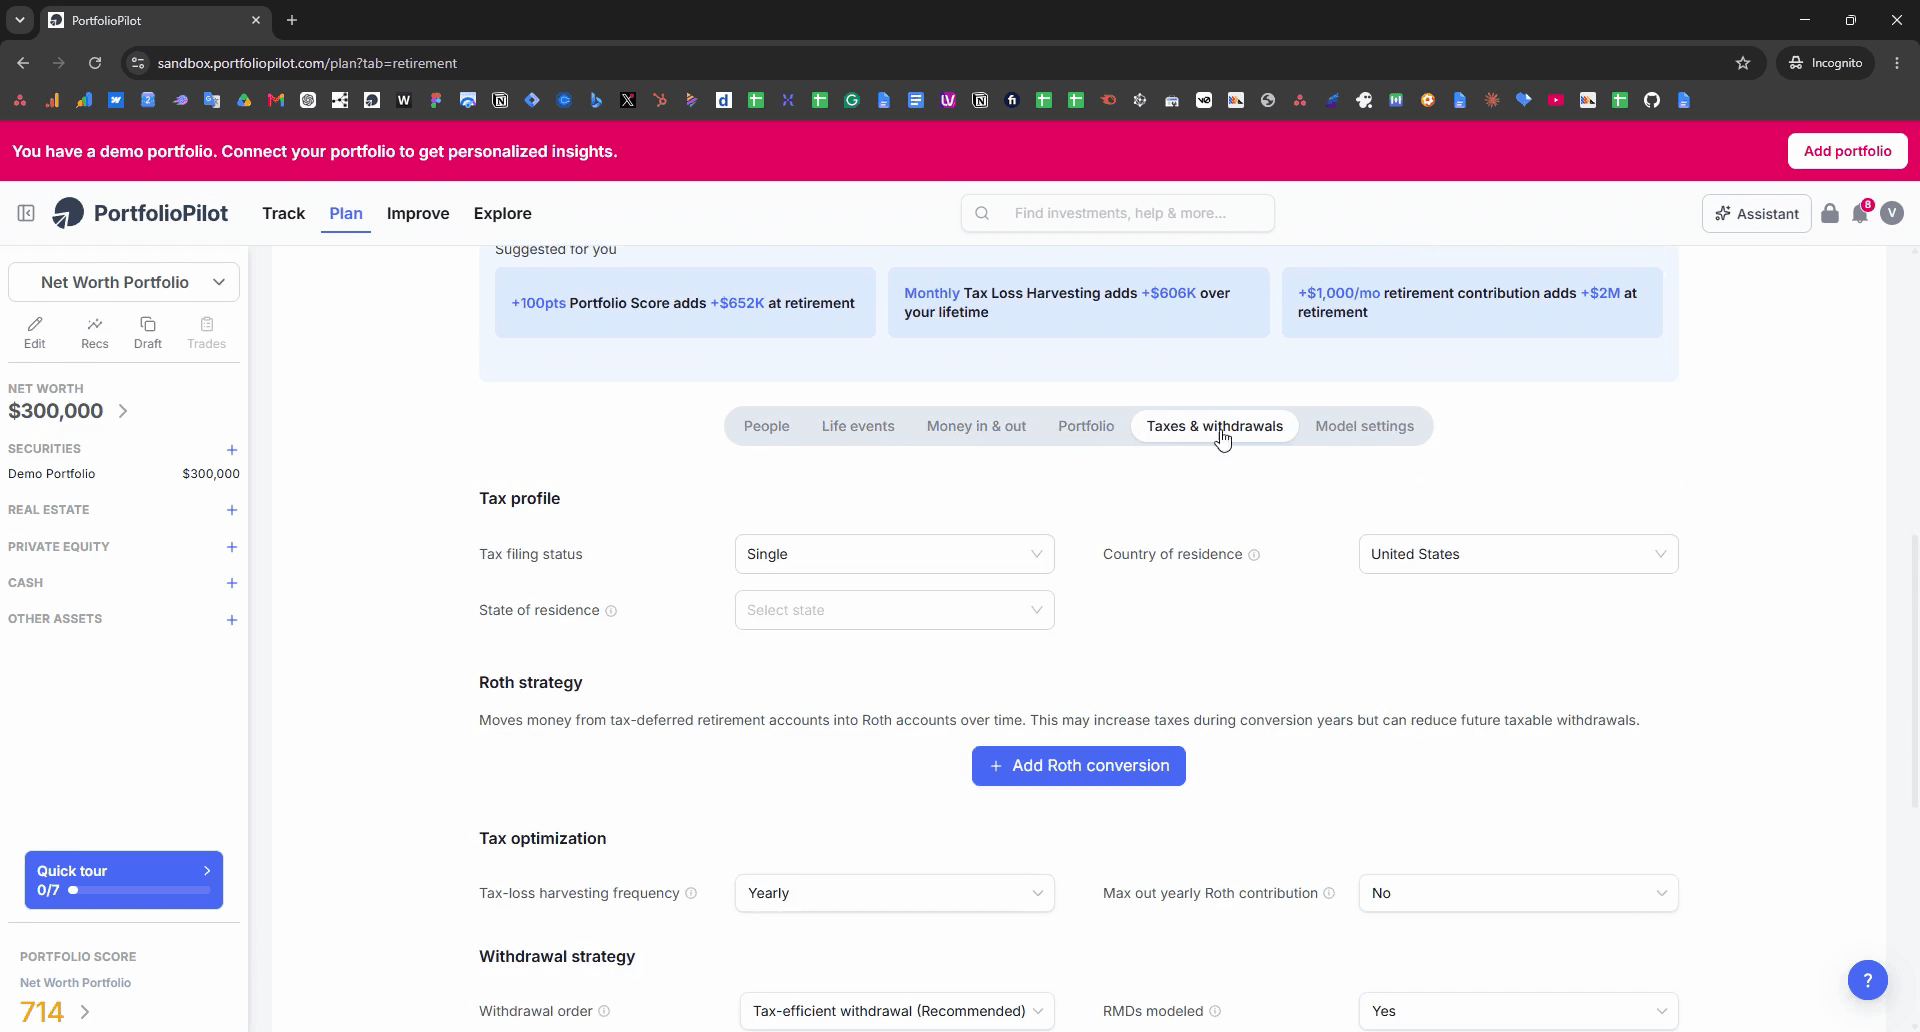Screen dimensions: 1920x1032
Task: Open the Improve menu
Action: pos(418,213)
